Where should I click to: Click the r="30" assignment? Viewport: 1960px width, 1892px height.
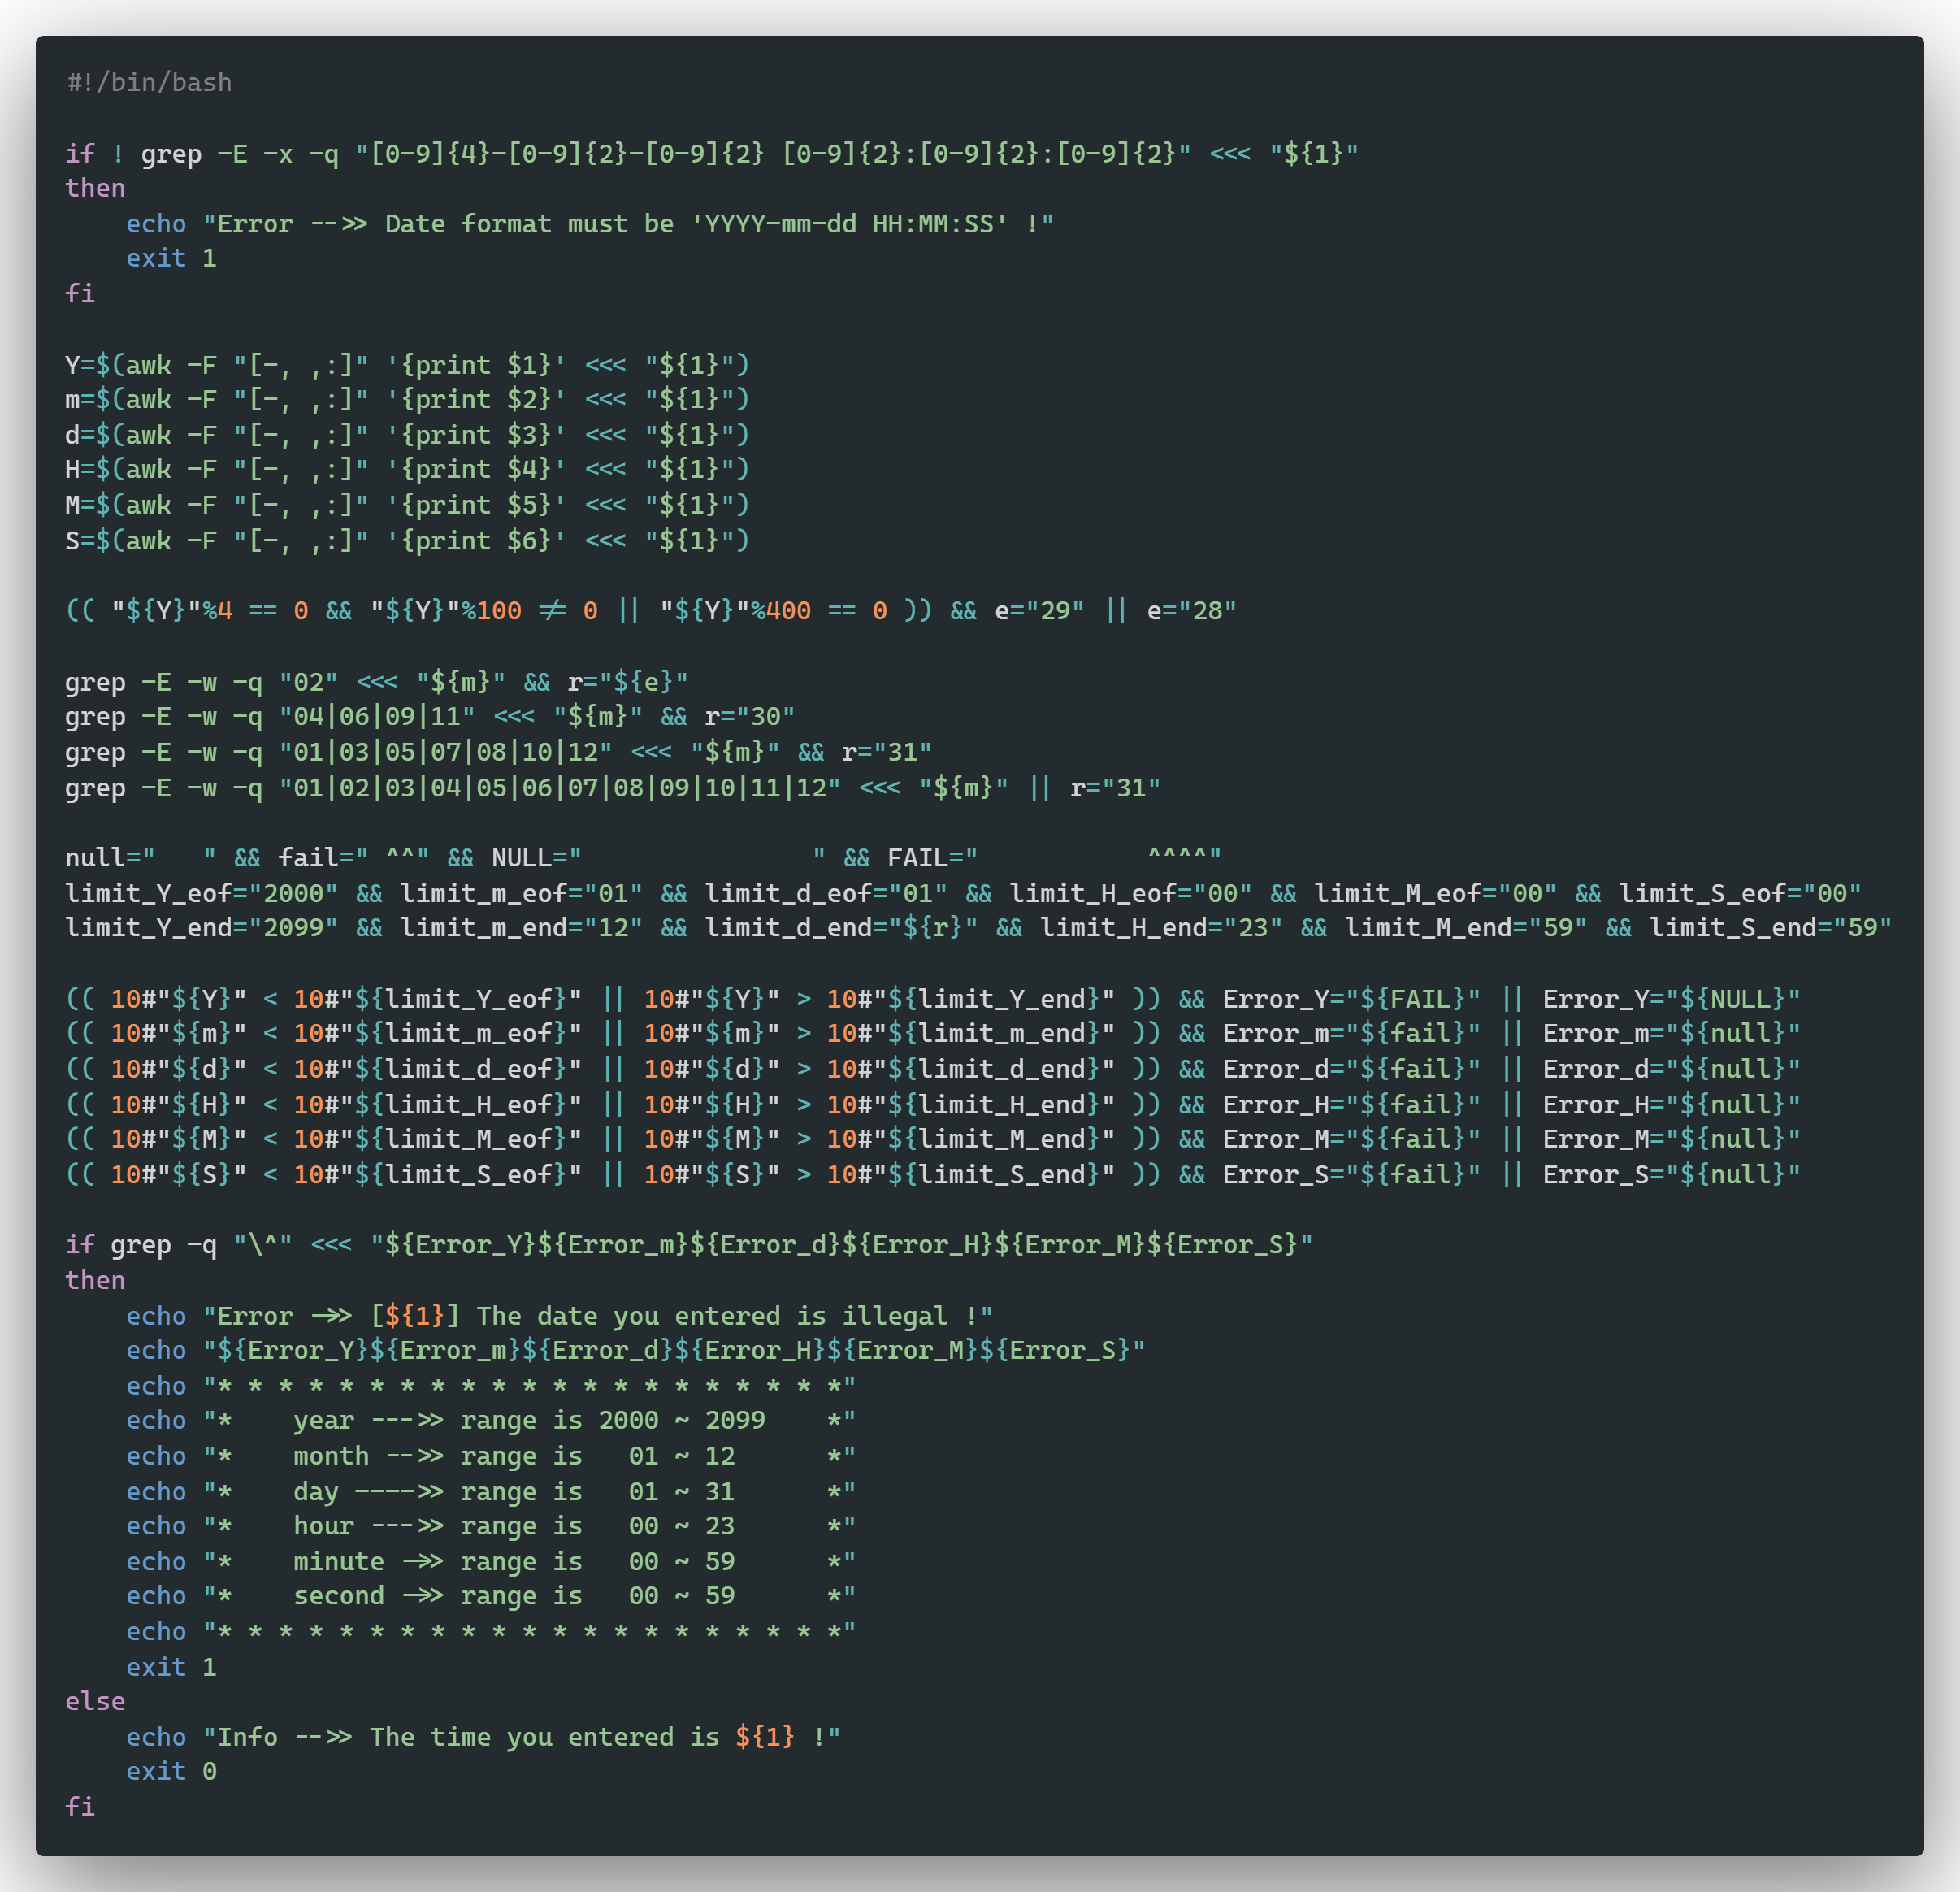749,716
